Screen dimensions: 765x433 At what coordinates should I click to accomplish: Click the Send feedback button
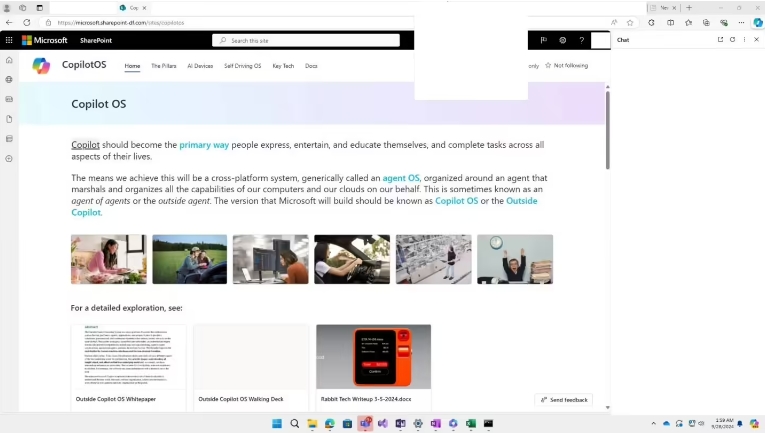[x=564, y=400]
